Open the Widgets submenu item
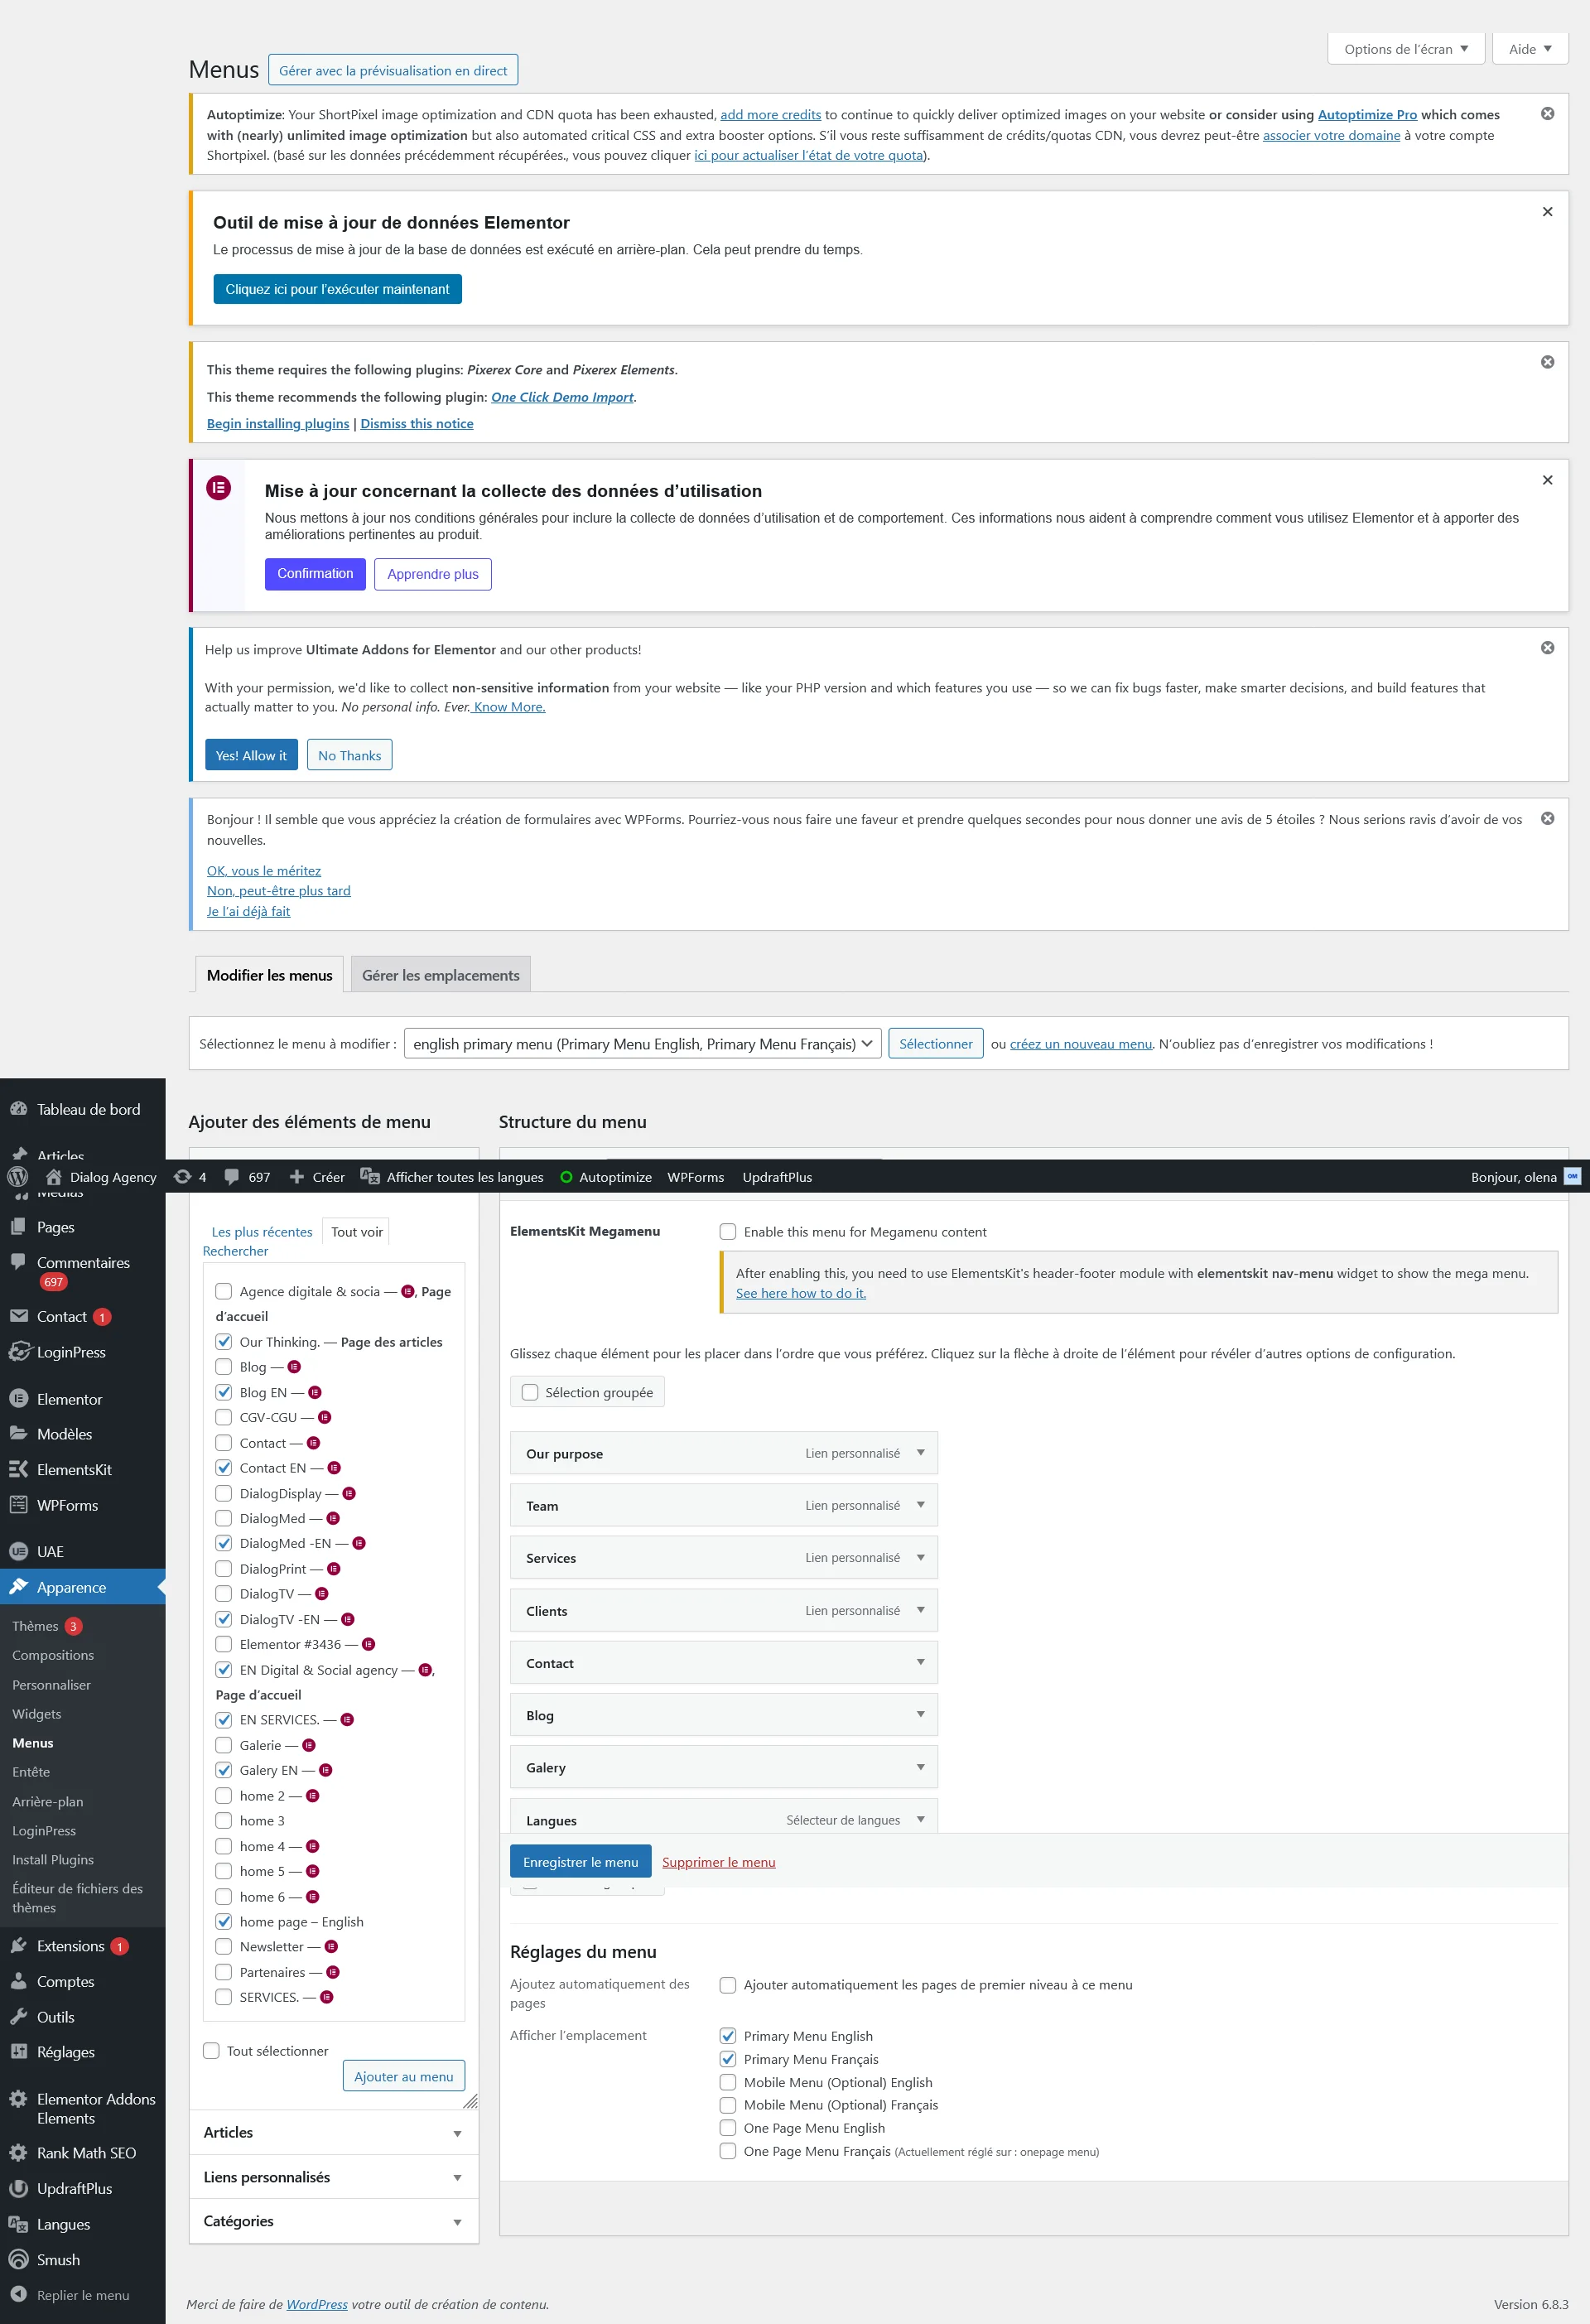Screen dimensions: 1590x2324 tap(37, 1714)
